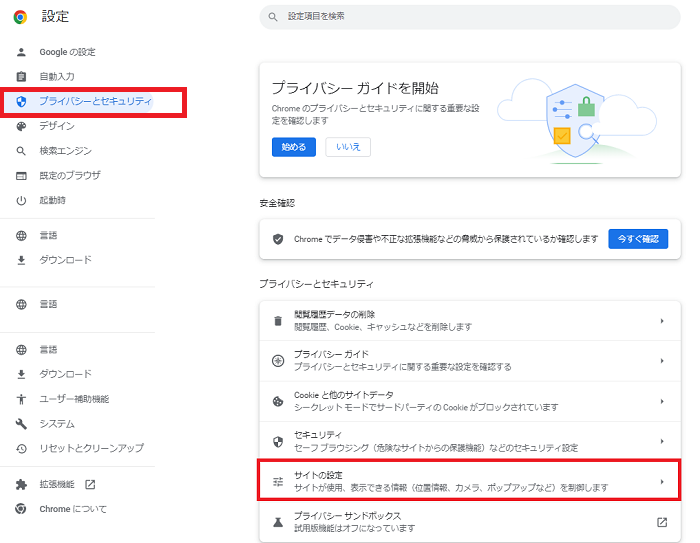Click the wrench icon for システム
The width and height of the screenshot is (700, 543).
(21, 424)
